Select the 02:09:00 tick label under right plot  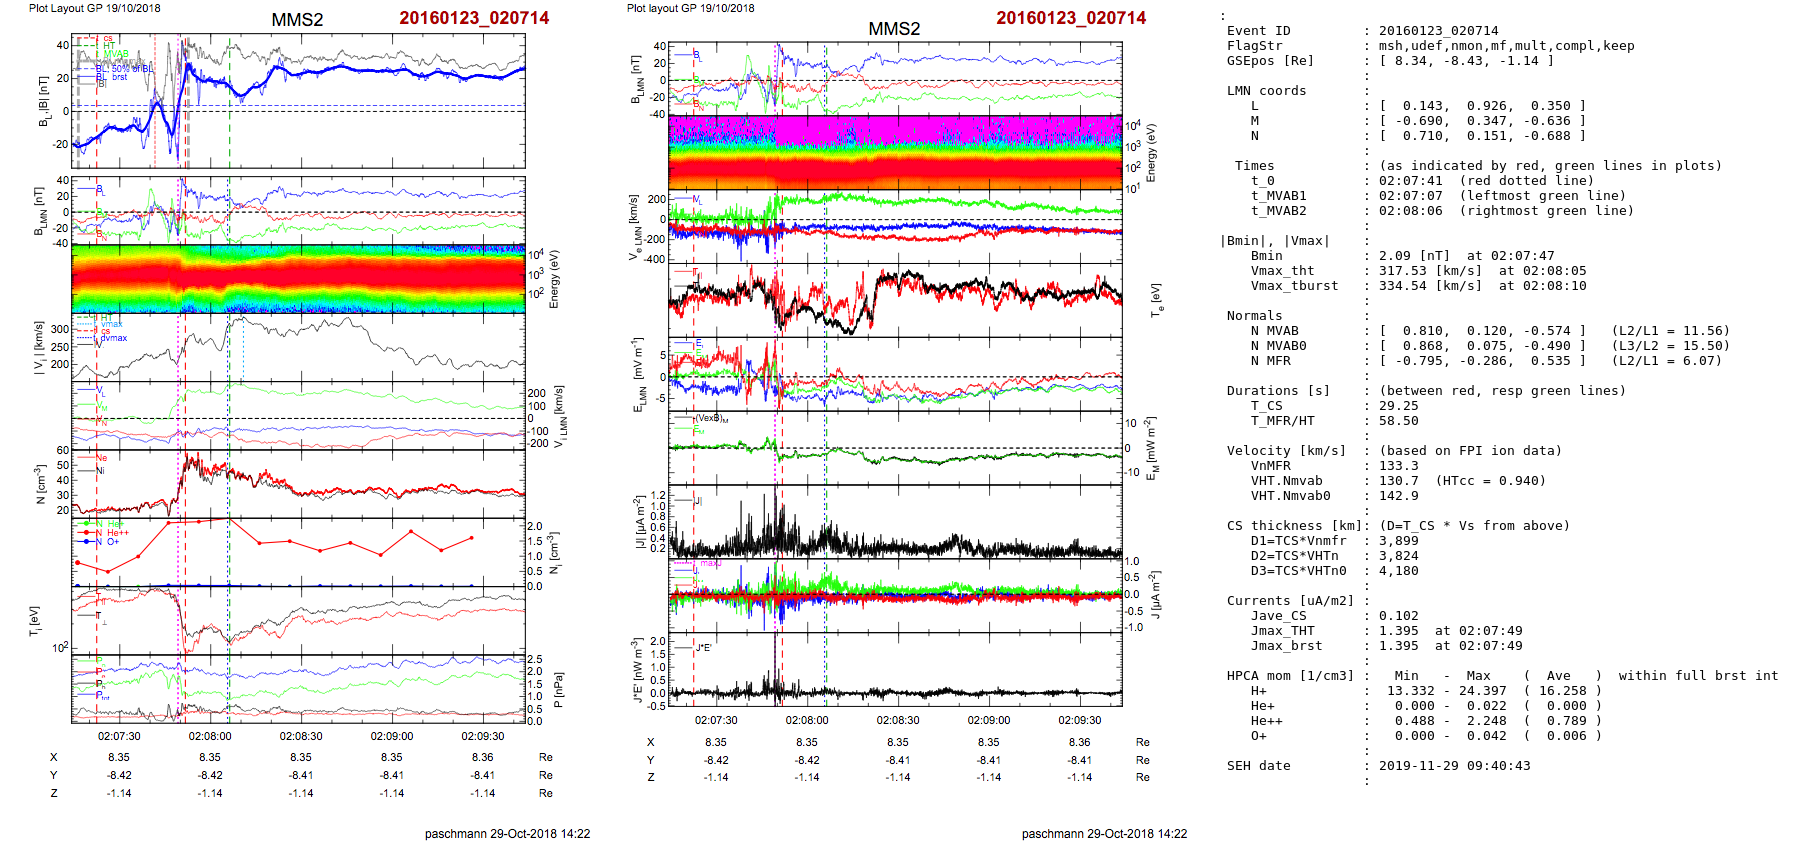988,720
